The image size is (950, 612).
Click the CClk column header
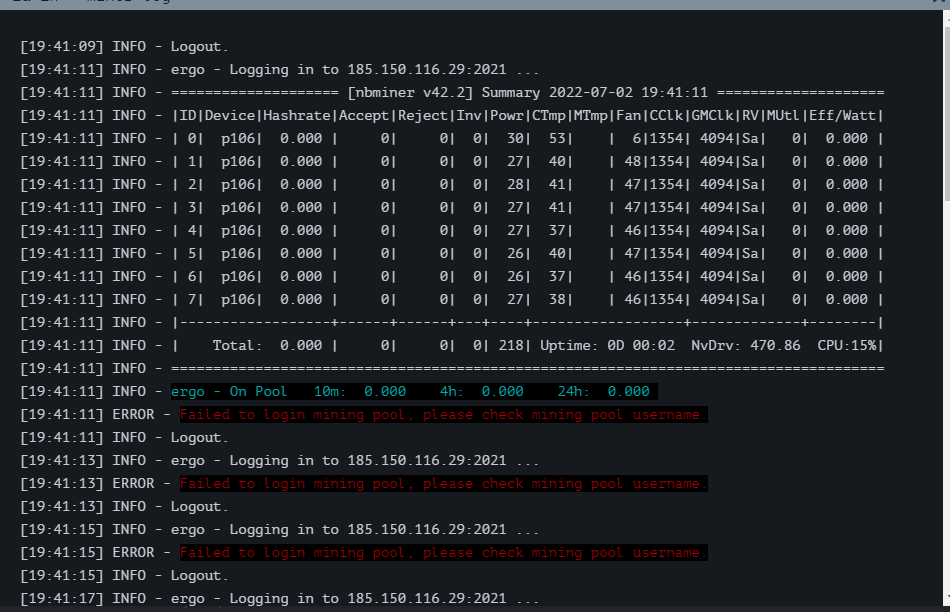[x=666, y=116]
